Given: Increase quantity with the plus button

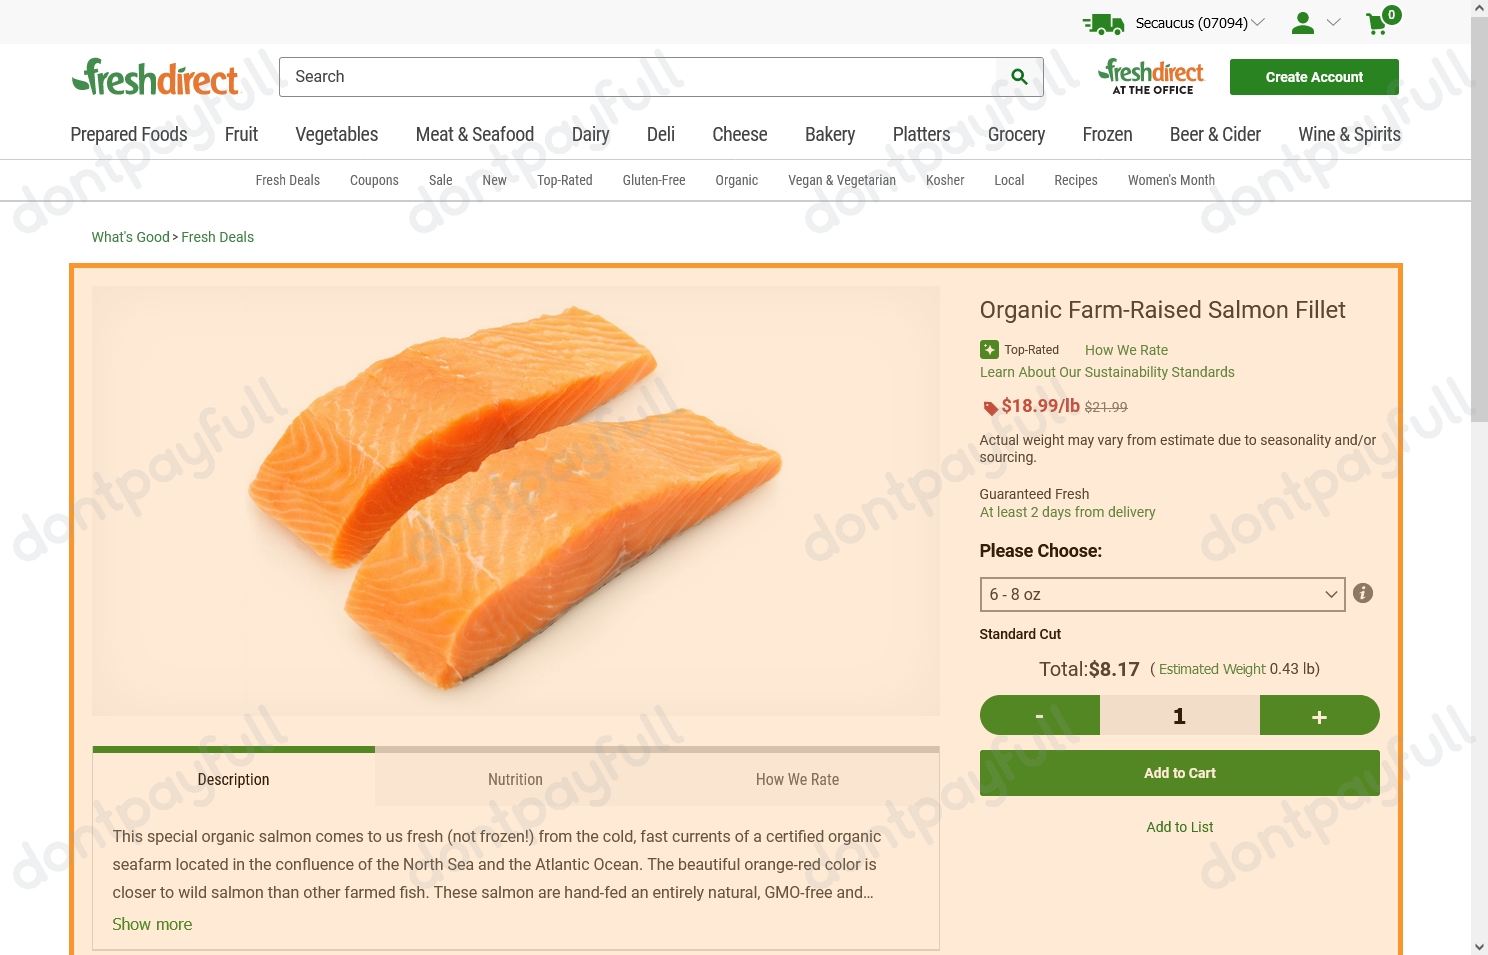Looking at the screenshot, I should (1319, 715).
